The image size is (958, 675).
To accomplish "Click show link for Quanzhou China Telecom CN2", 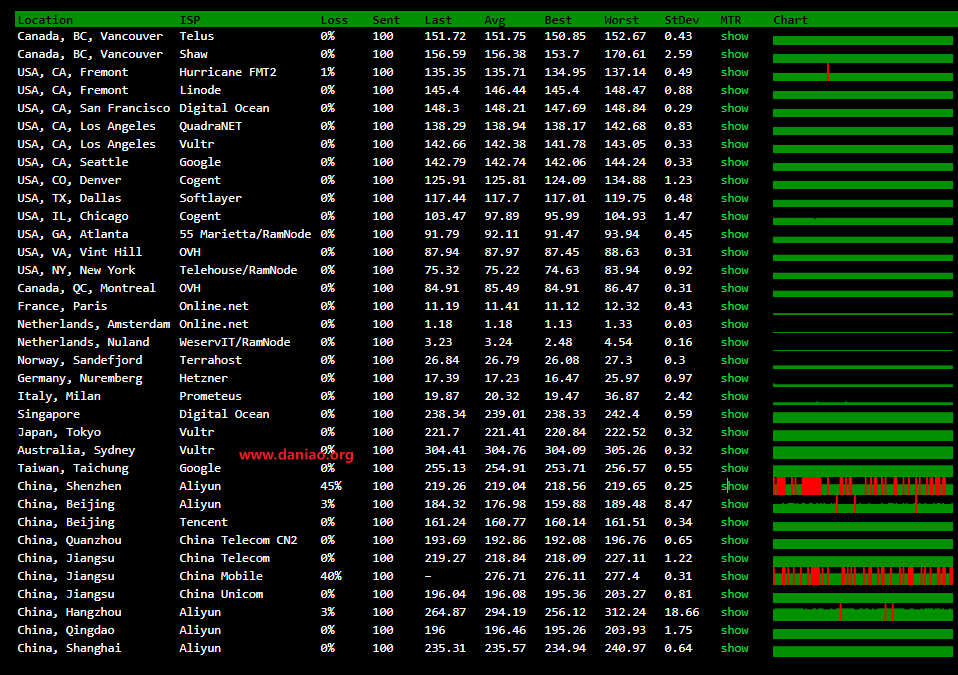I will (734, 541).
